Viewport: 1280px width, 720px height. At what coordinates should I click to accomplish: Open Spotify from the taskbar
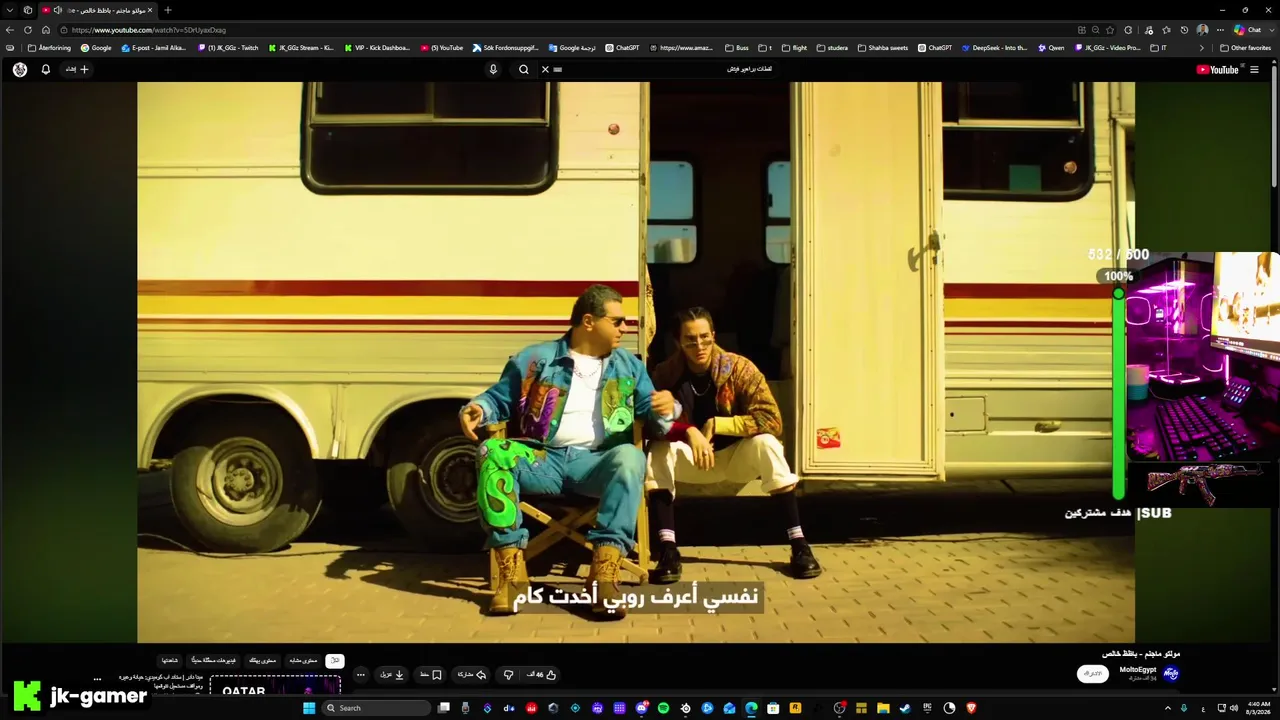pyautogui.click(x=663, y=708)
